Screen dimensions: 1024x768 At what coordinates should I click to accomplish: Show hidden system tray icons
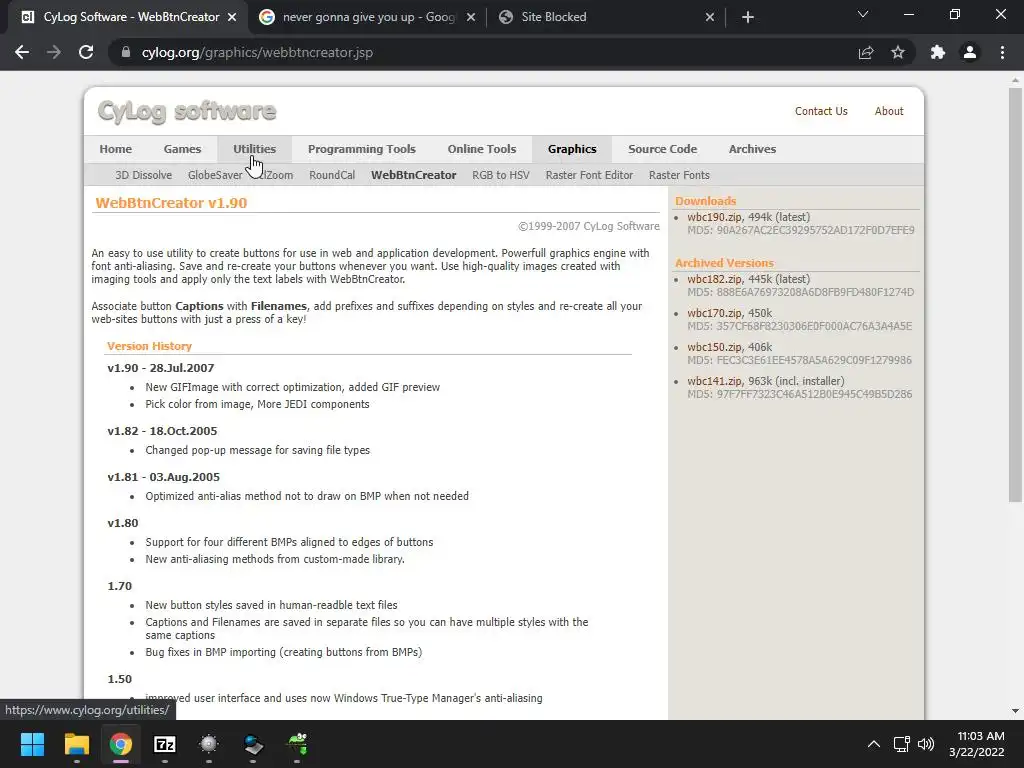pos(873,744)
